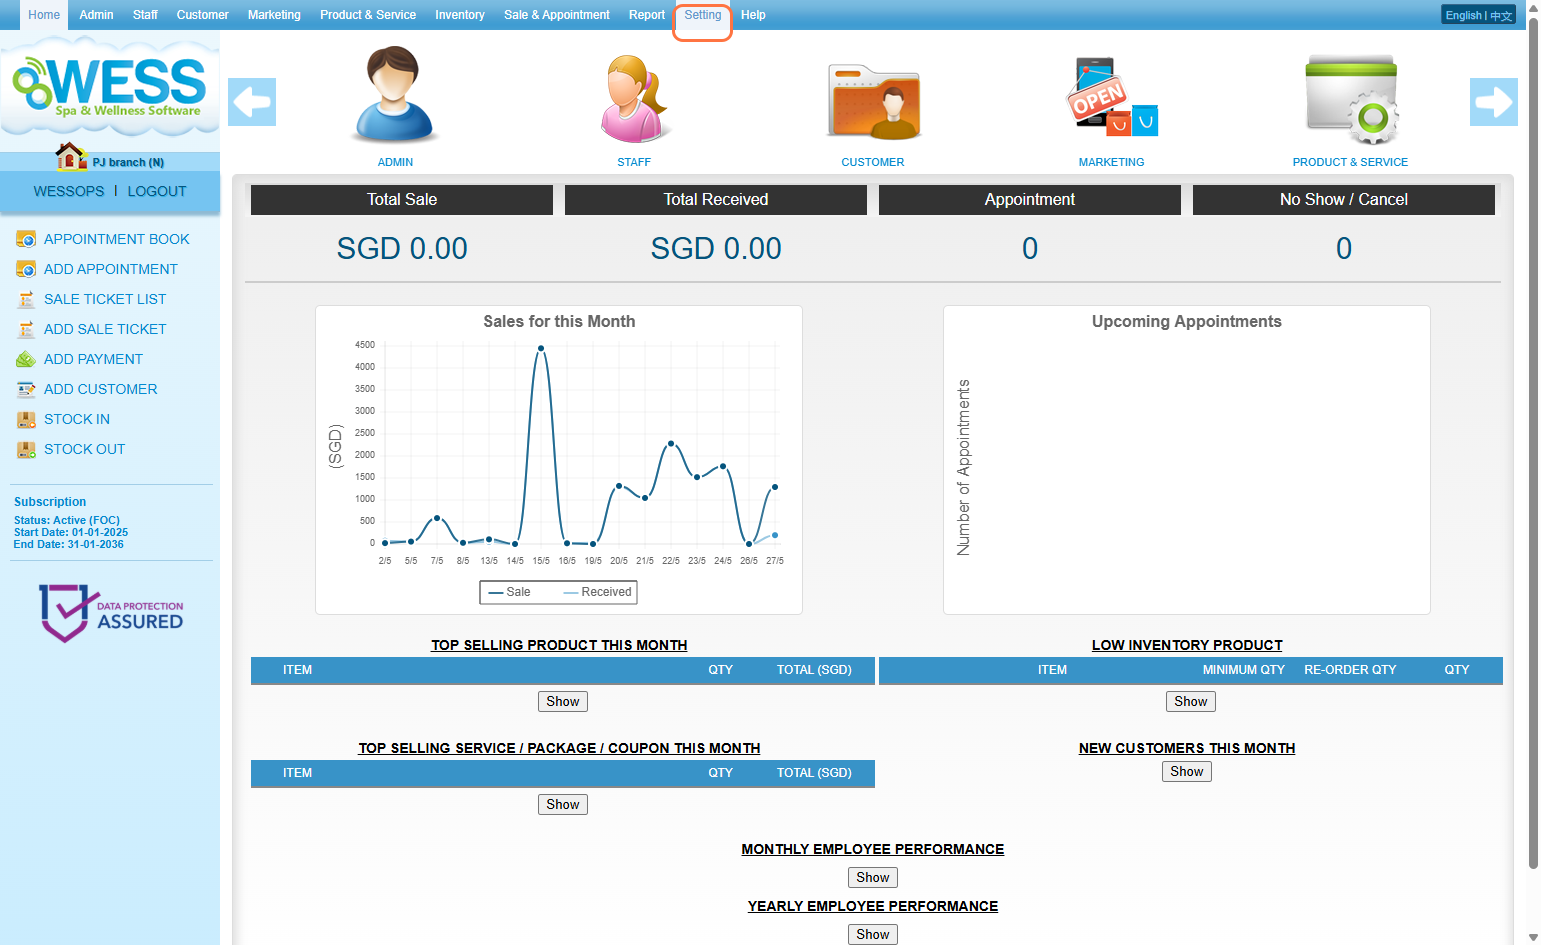Open the Inventory menu
The image size is (1541, 945).
click(459, 15)
